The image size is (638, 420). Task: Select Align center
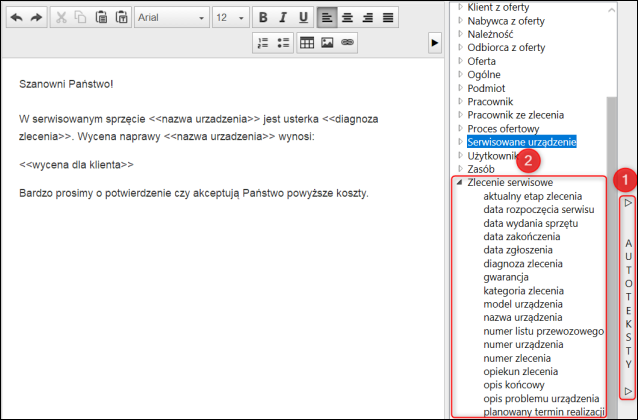[x=347, y=18]
